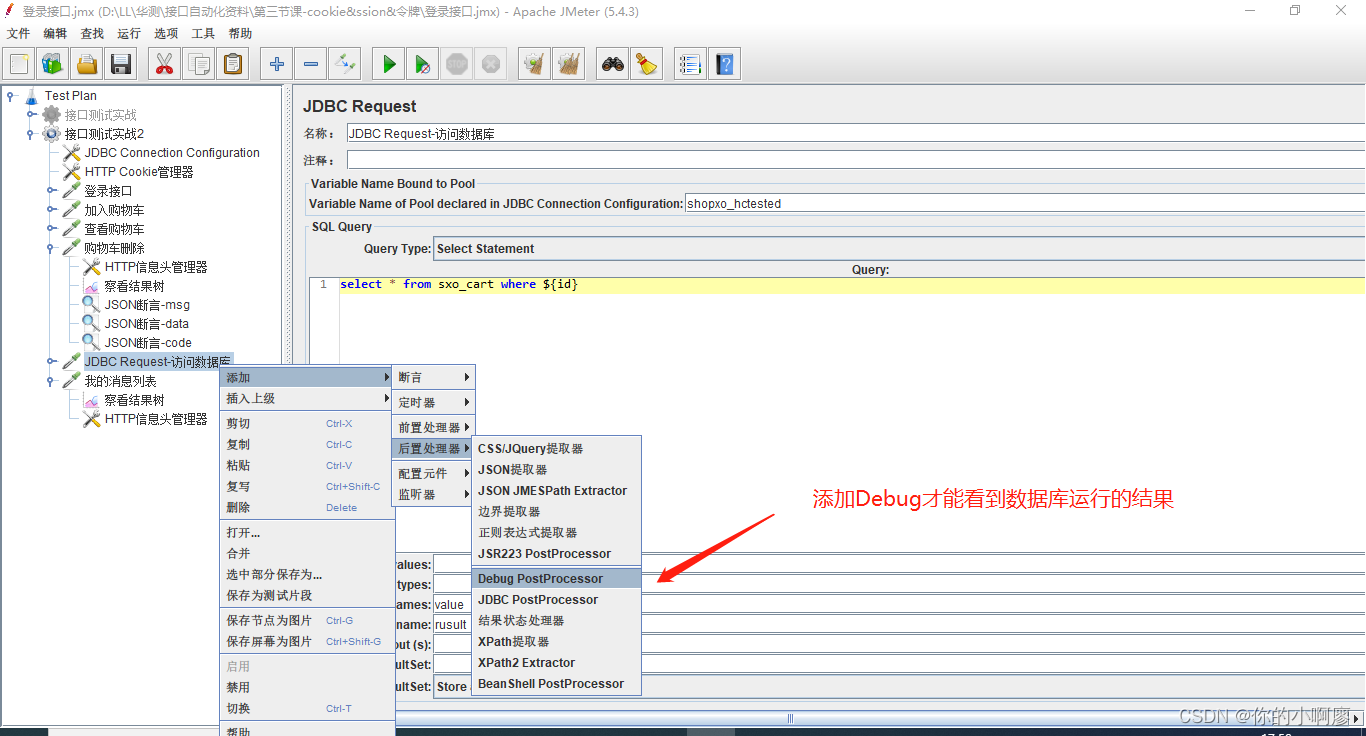Image resolution: width=1366 pixels, height=736 pixels.
Task: Toggle expand handle of Test Plan node
Action: click(11, 96)
